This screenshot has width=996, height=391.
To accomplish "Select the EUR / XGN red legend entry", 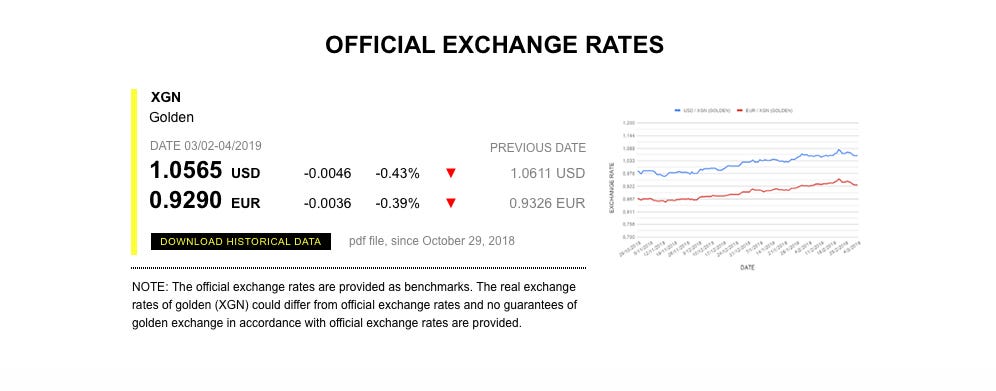I will click(764, 110).
